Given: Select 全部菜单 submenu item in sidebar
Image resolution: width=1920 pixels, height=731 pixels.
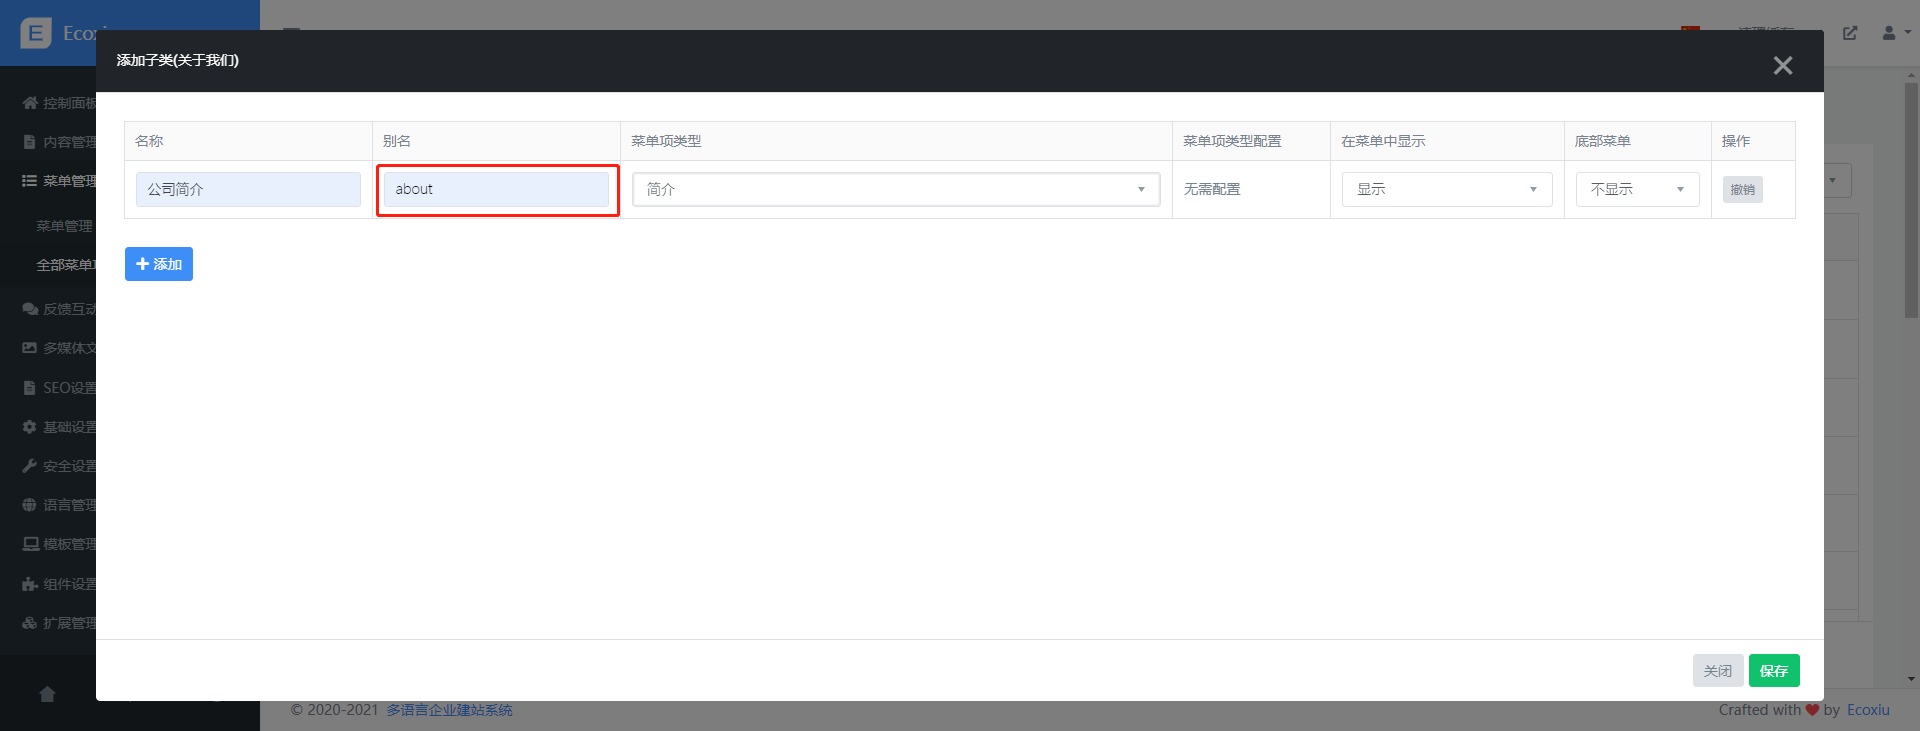Looking at the screenshot, I should pos(64,265).
